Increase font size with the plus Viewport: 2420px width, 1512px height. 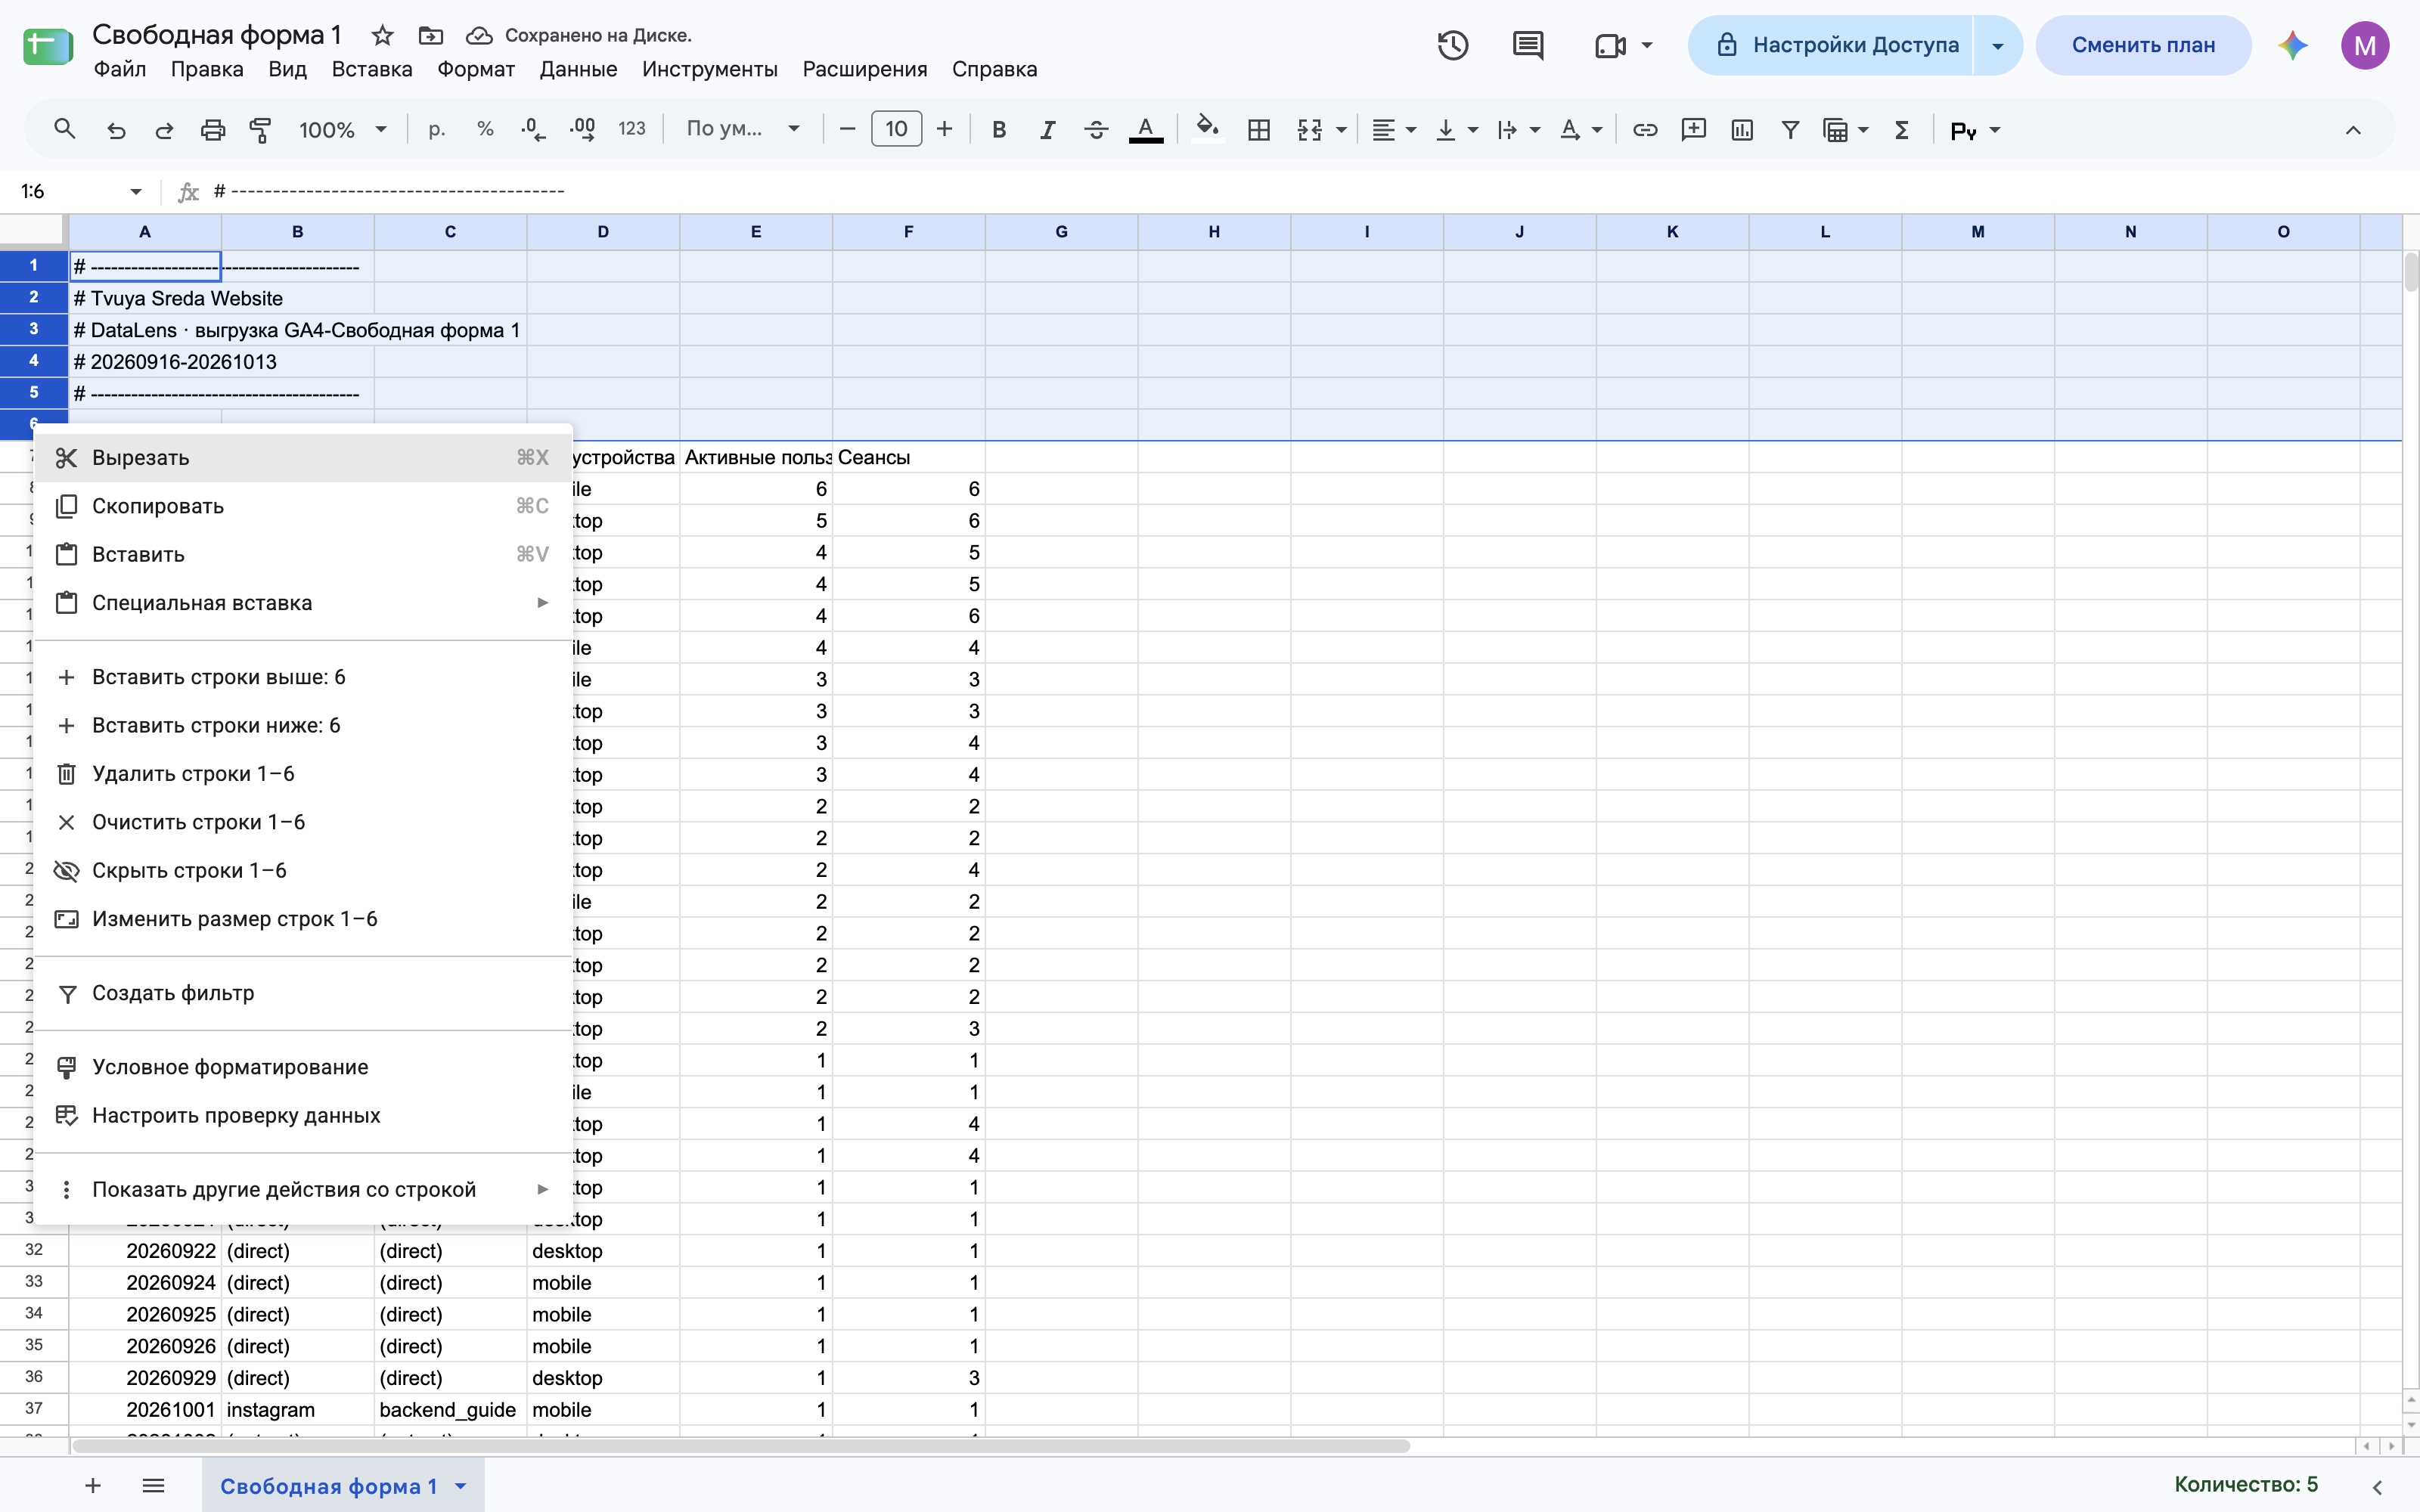(x=944, y=129)
